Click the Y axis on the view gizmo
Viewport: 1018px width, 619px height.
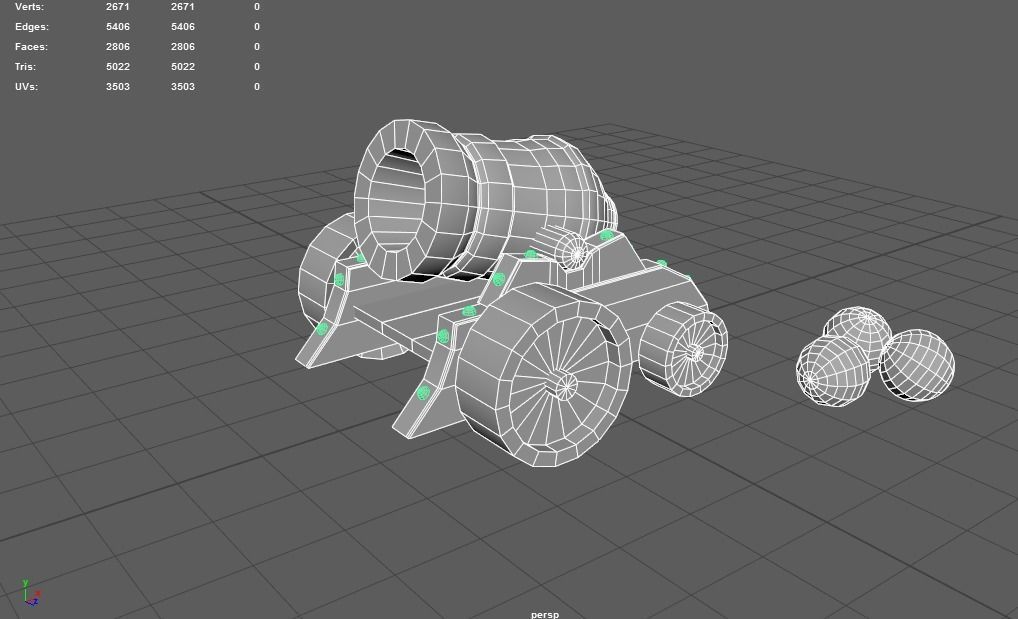[26, 582]
